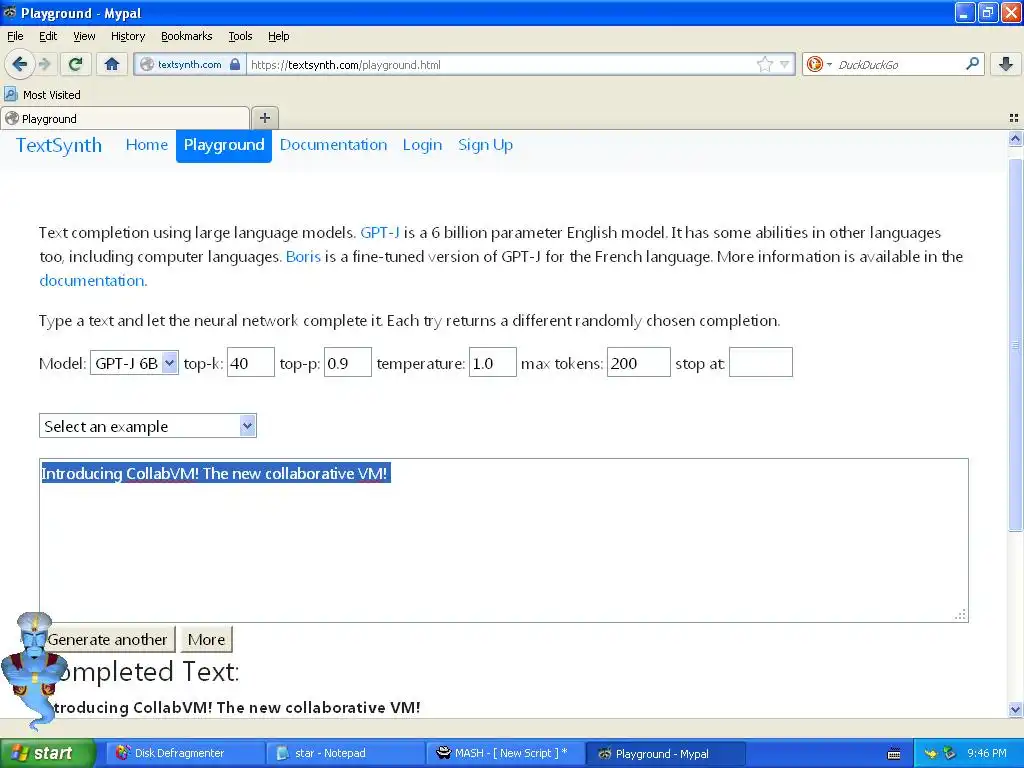Image resolution: width=1024 pixels, height=768 pixels.
Task: Click the 9:46 PM system clock
Action: tap(987, 753)
